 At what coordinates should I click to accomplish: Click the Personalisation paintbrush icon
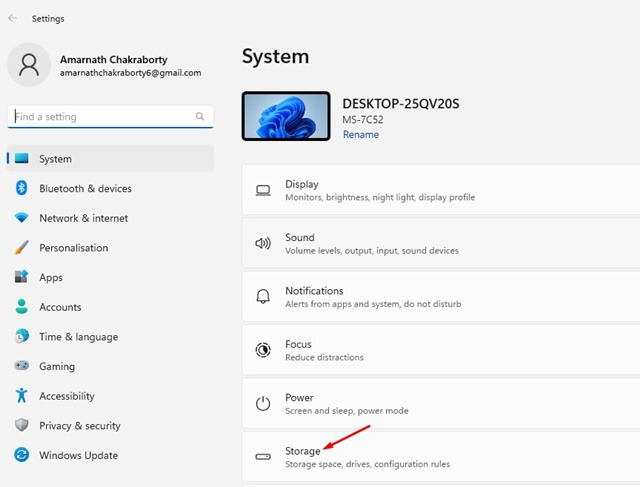click(21, 247)
